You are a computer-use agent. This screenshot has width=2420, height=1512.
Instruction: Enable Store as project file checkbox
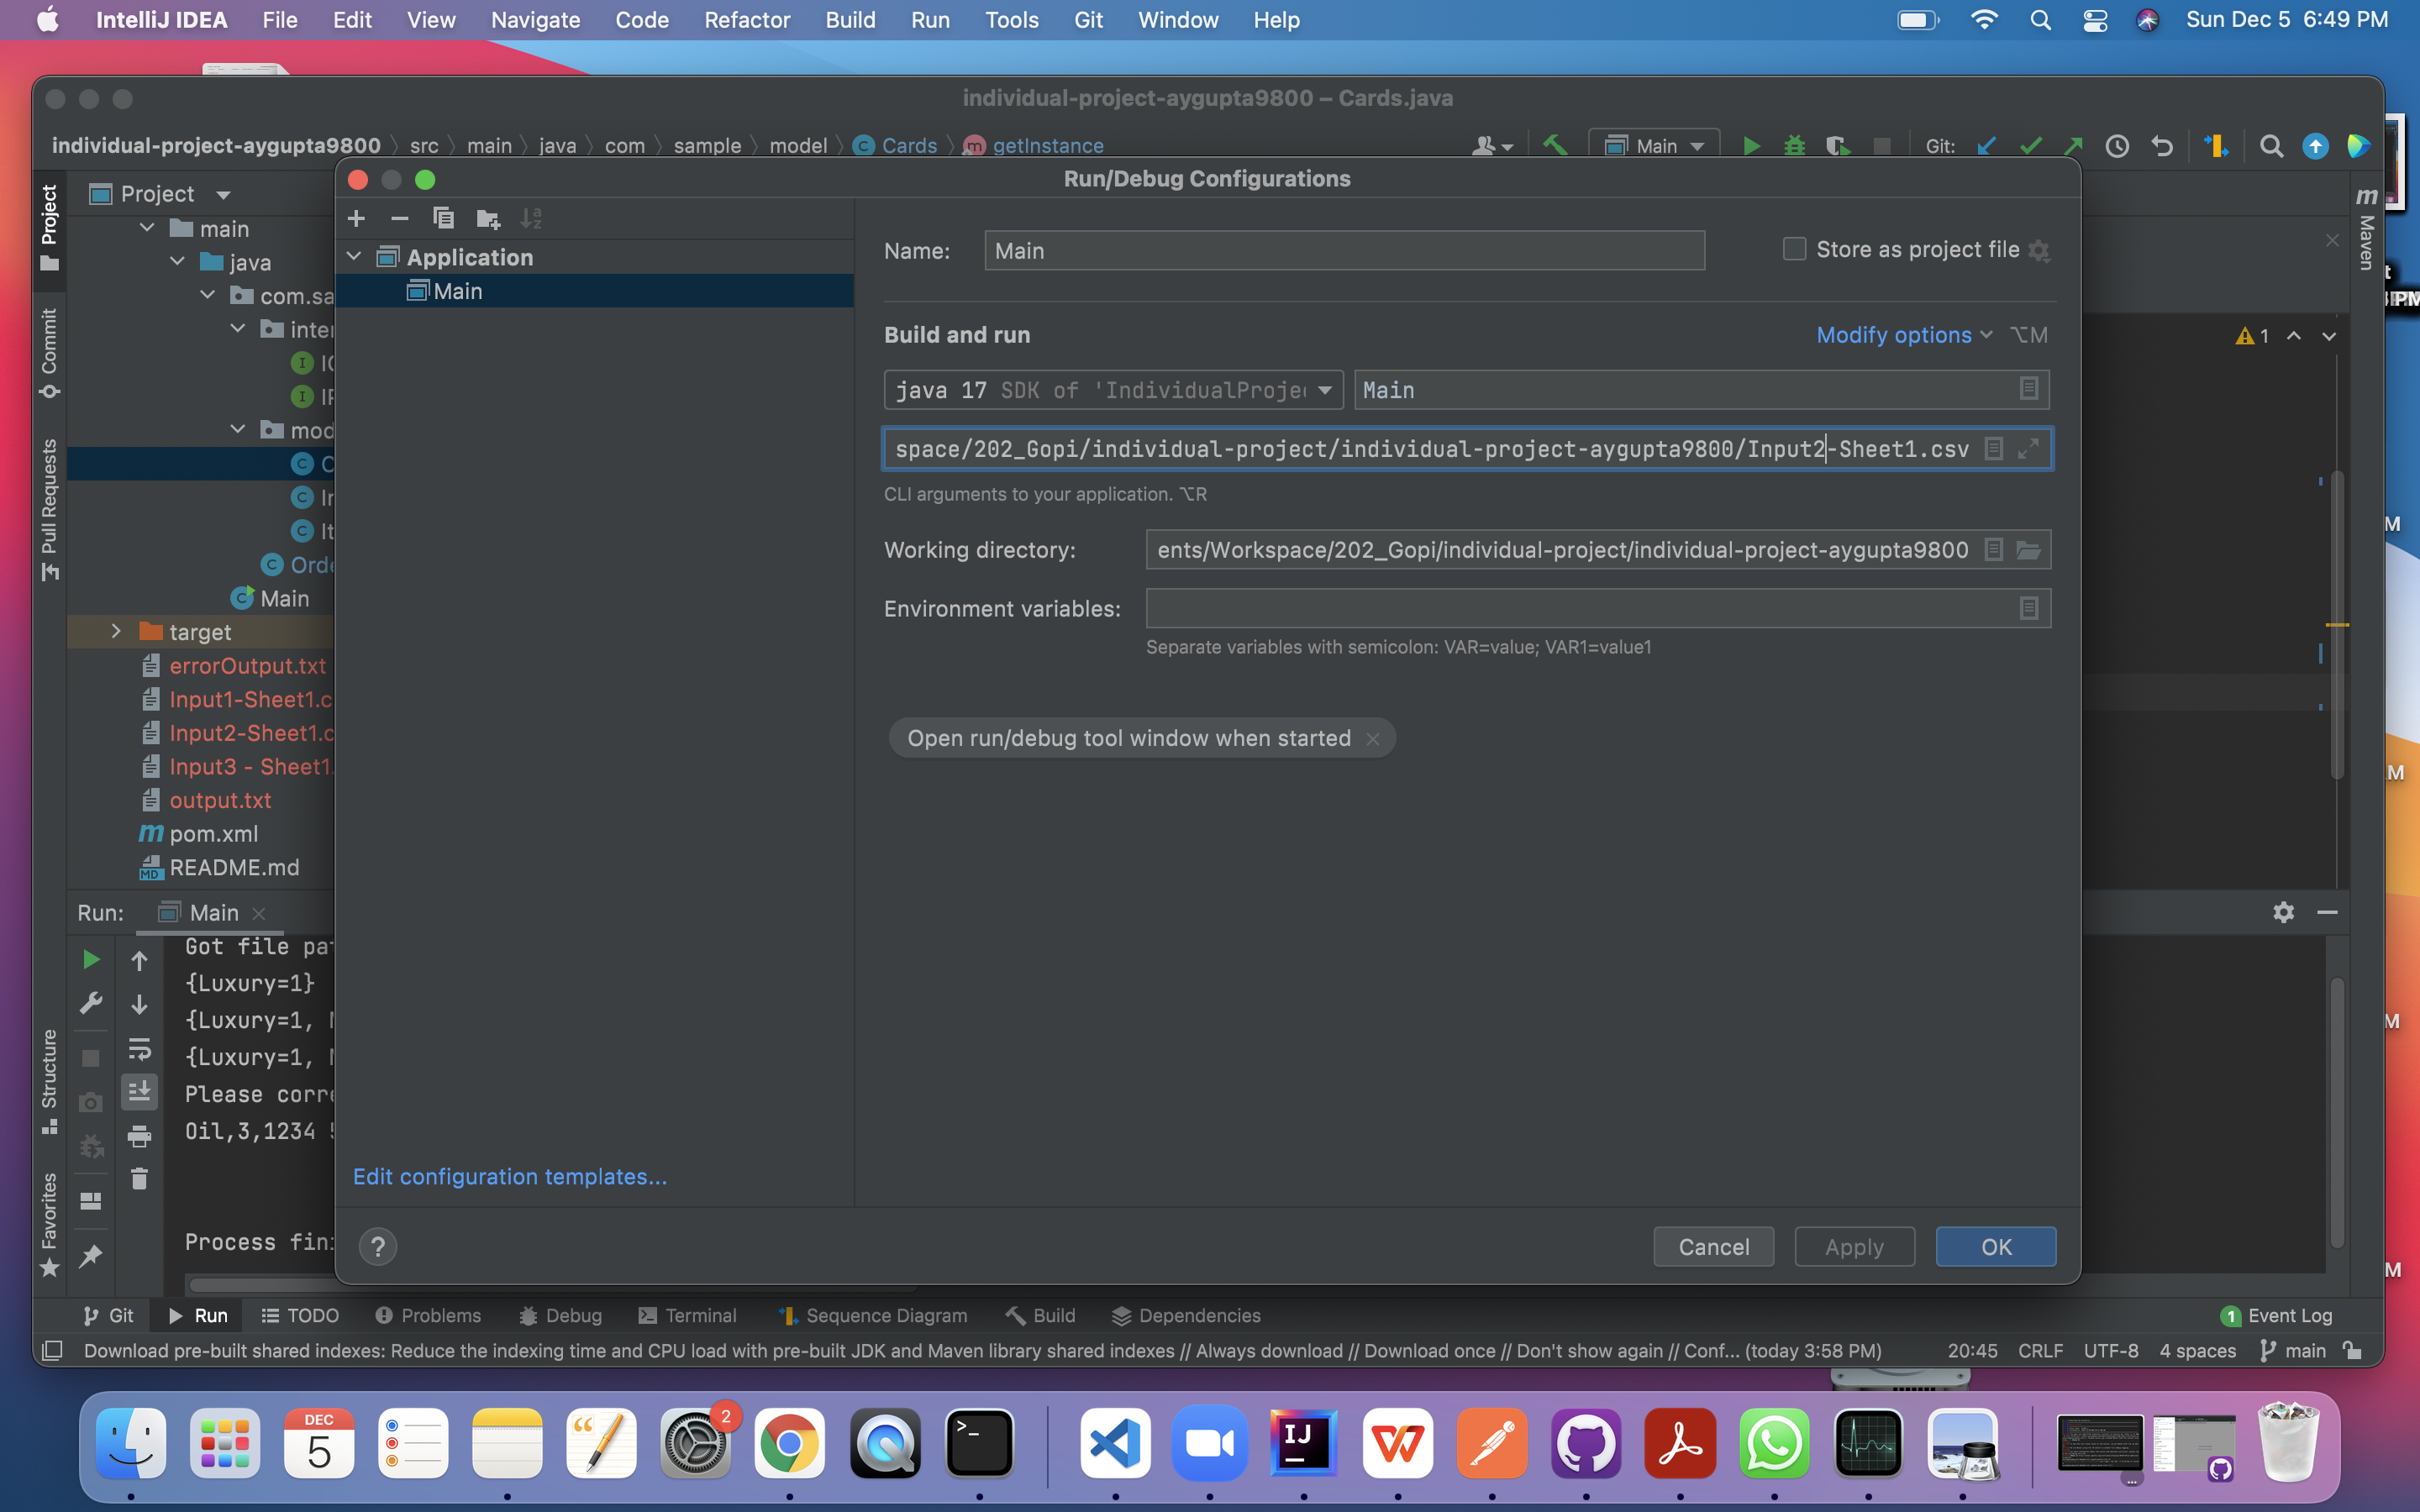(1794, 249)
